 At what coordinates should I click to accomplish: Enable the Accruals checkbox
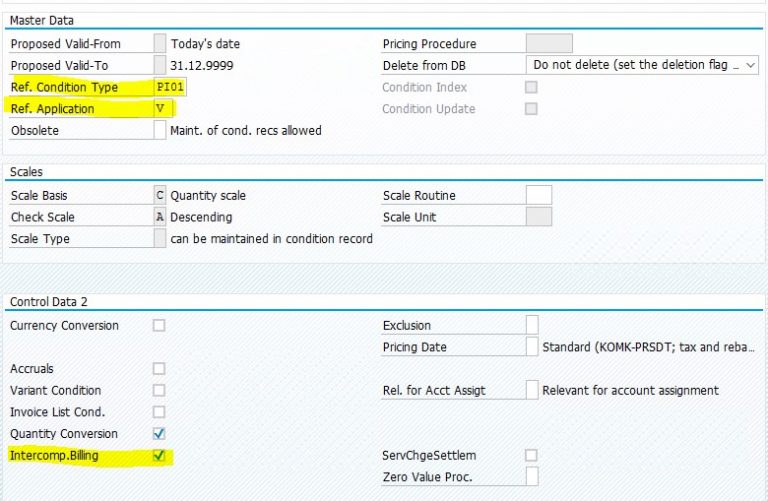[159, 369]
